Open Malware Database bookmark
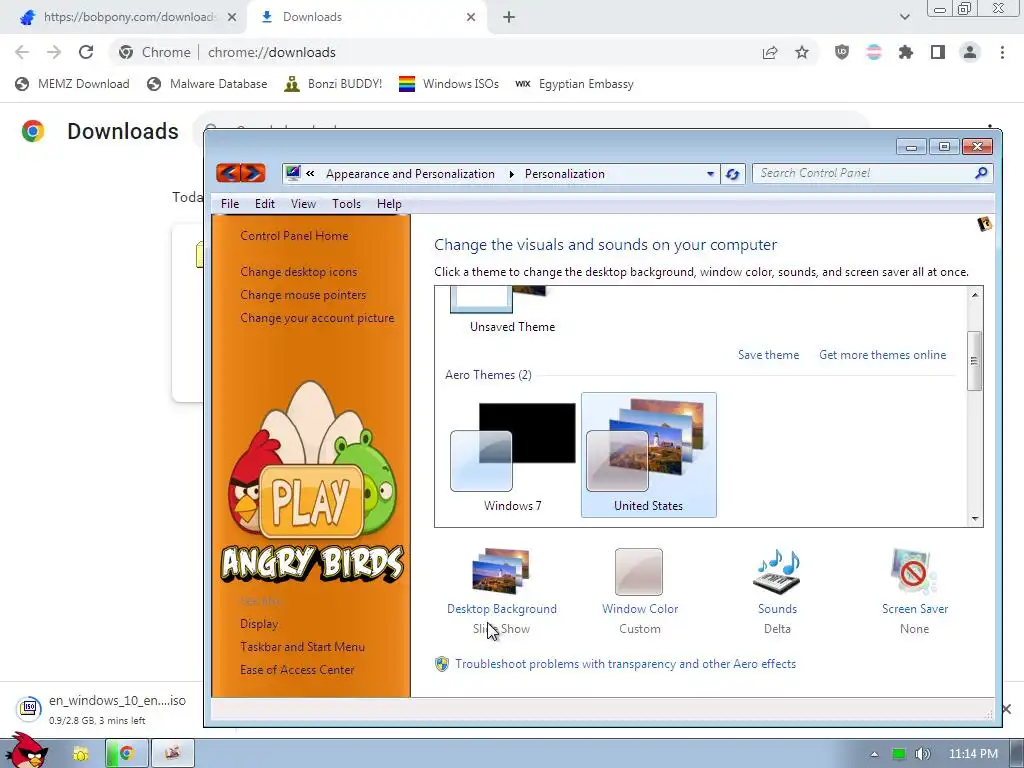Image resolution: width=1024 pixels, height=768 pixels. (x=207, y=84)
